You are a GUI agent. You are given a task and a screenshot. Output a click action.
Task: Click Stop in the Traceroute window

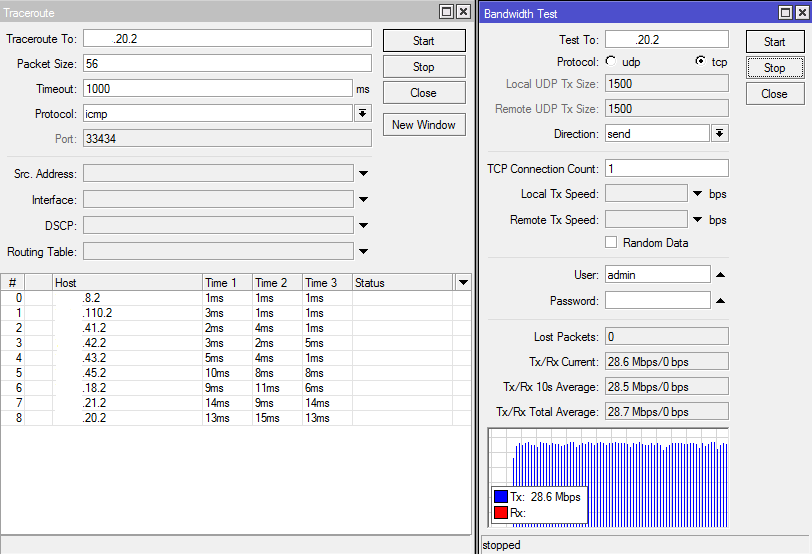pyautogui.click(x=424, y=67)
